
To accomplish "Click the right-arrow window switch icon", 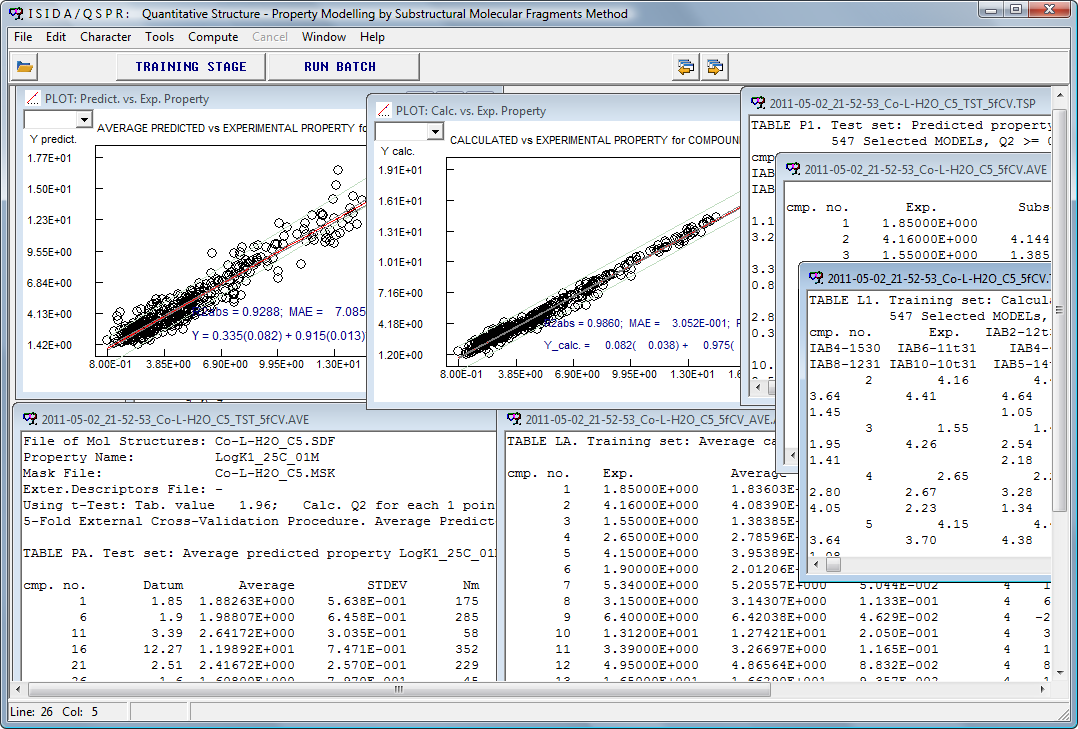I will pyautogui.click(x=715, y=67).
